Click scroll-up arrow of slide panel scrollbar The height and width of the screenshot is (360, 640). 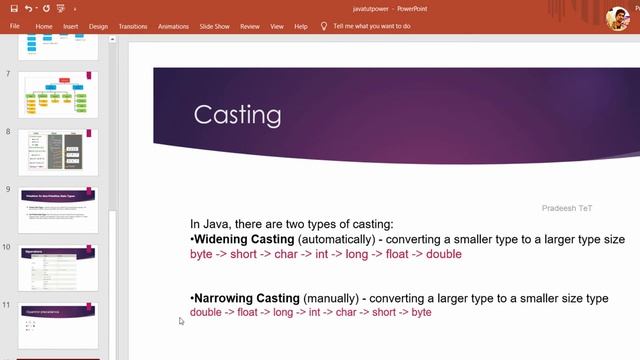click(112, 39)
